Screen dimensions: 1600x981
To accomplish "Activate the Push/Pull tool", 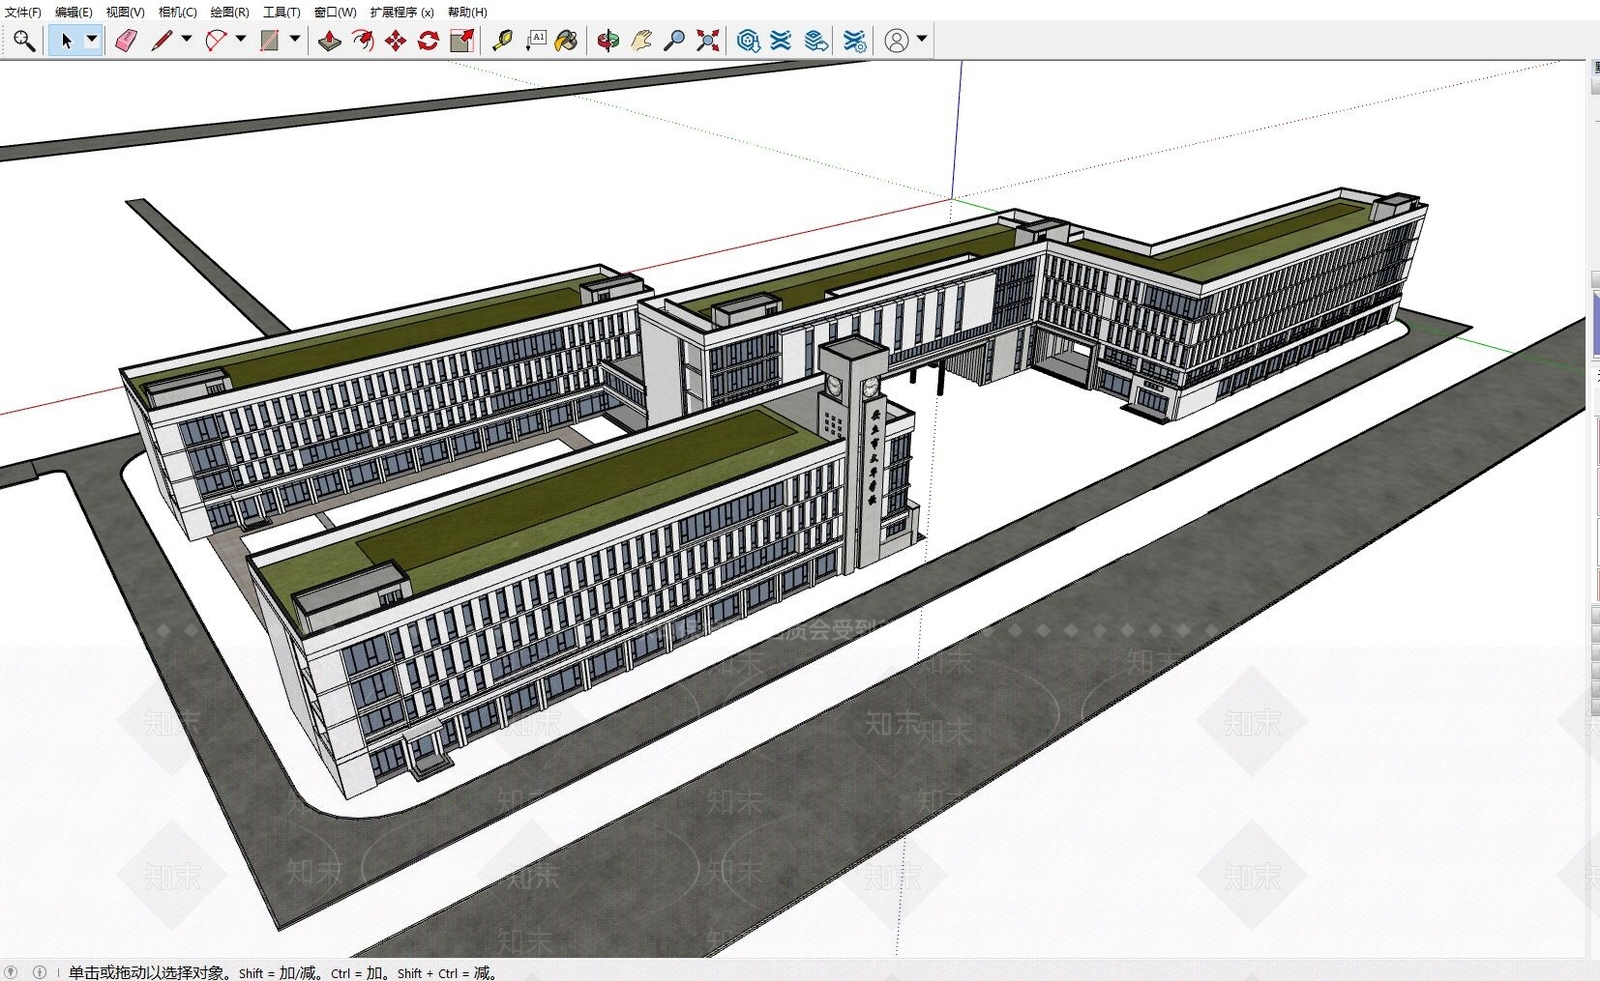I will [330, 41].
